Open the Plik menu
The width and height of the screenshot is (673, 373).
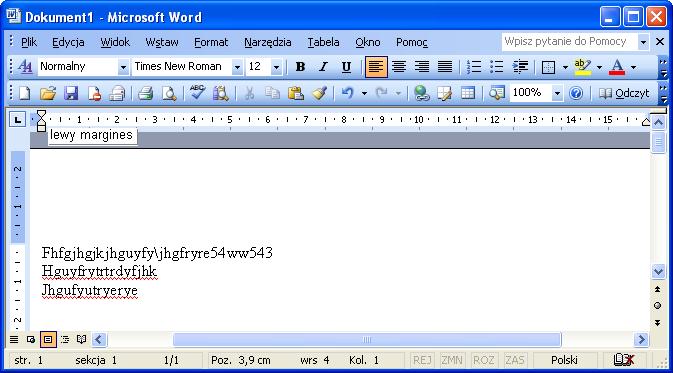[29, 42]
